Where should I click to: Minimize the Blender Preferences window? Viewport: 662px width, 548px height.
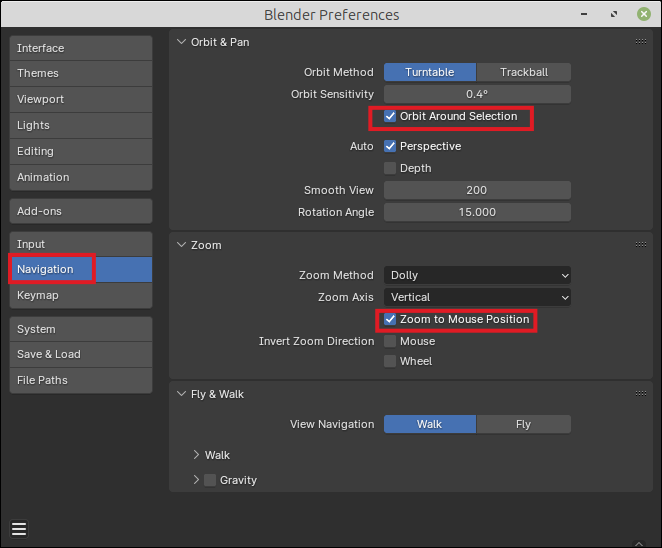coord(584,14)
